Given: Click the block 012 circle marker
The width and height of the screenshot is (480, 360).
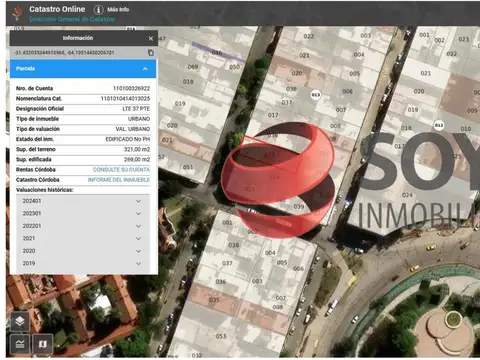Looking at the screenshot, I should coord(439,125).
